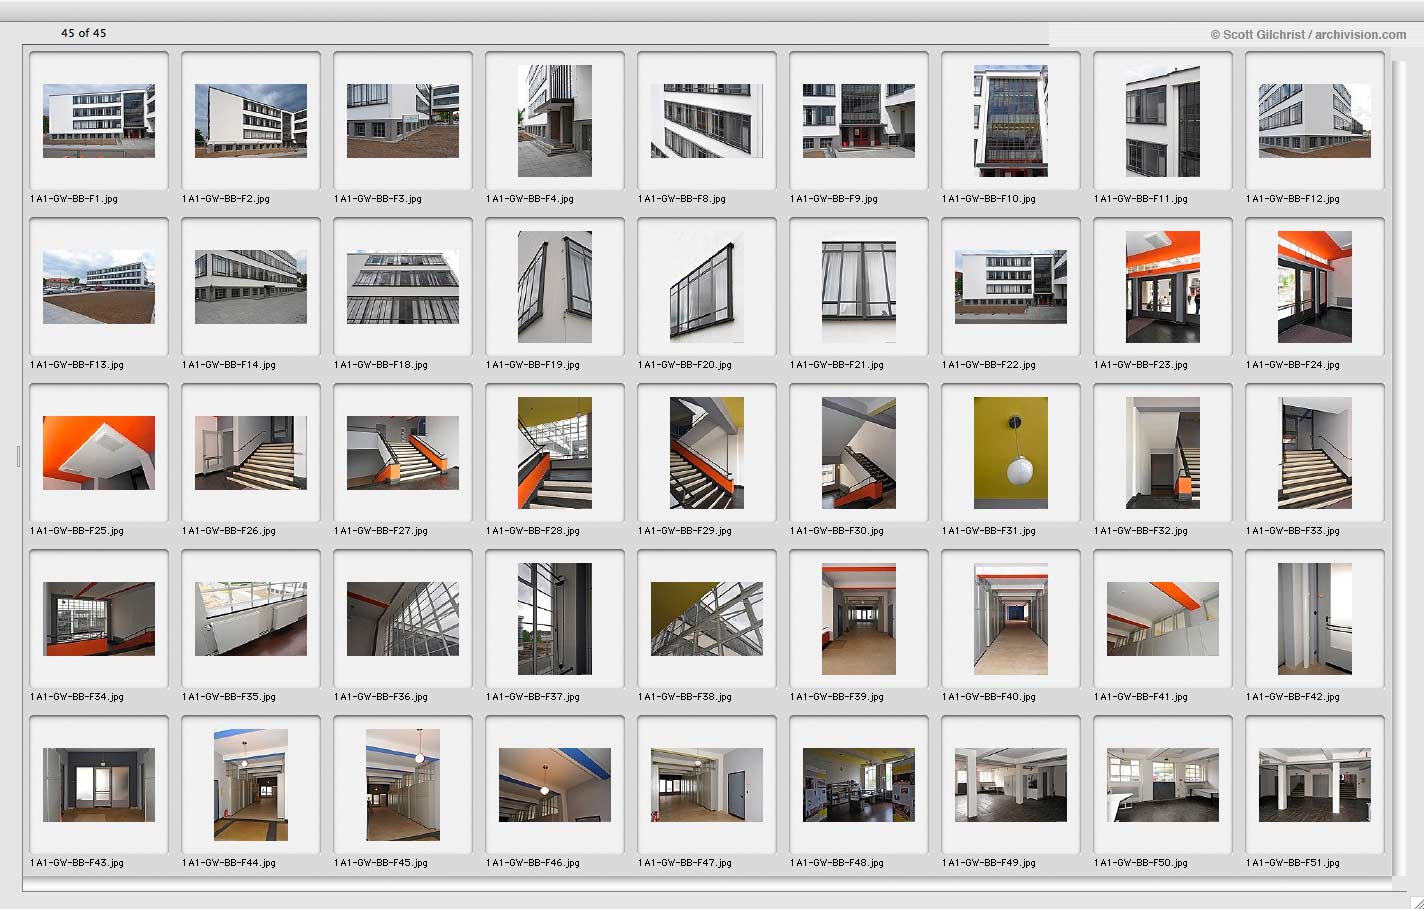Open thumbnail 1A1-GW-BB-F47.jpg
This screenshot has width=1424, height=909.
point(707,785)
